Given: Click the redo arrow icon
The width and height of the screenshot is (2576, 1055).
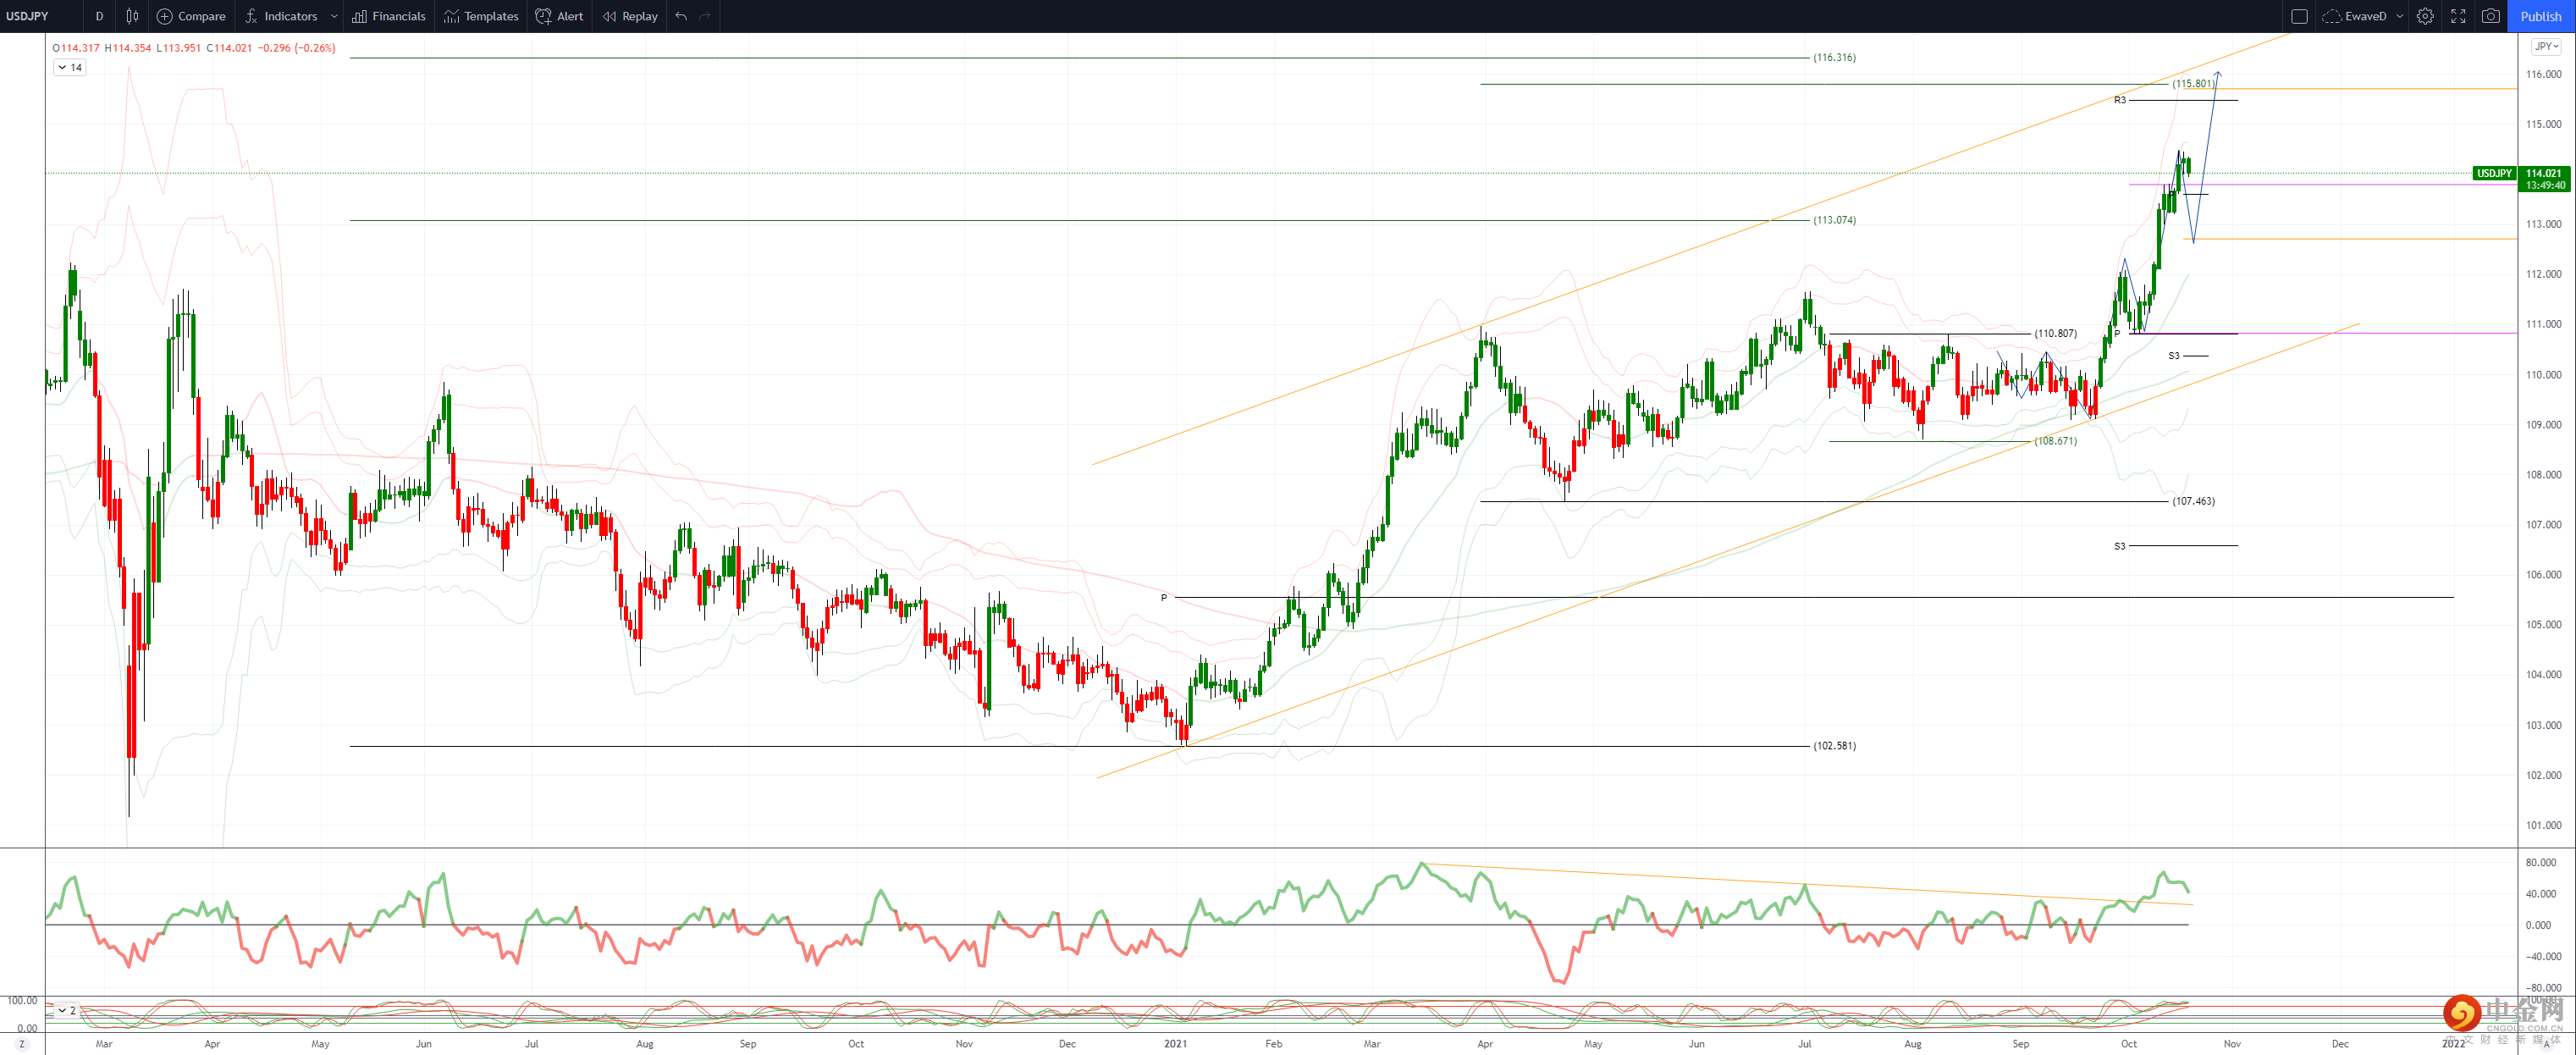Looking at the screenshot, I should [705, 16].
